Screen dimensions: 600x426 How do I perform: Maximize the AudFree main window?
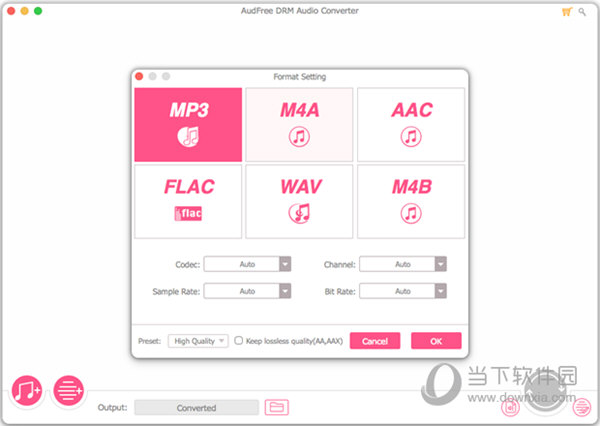click(x=38, y=11)
